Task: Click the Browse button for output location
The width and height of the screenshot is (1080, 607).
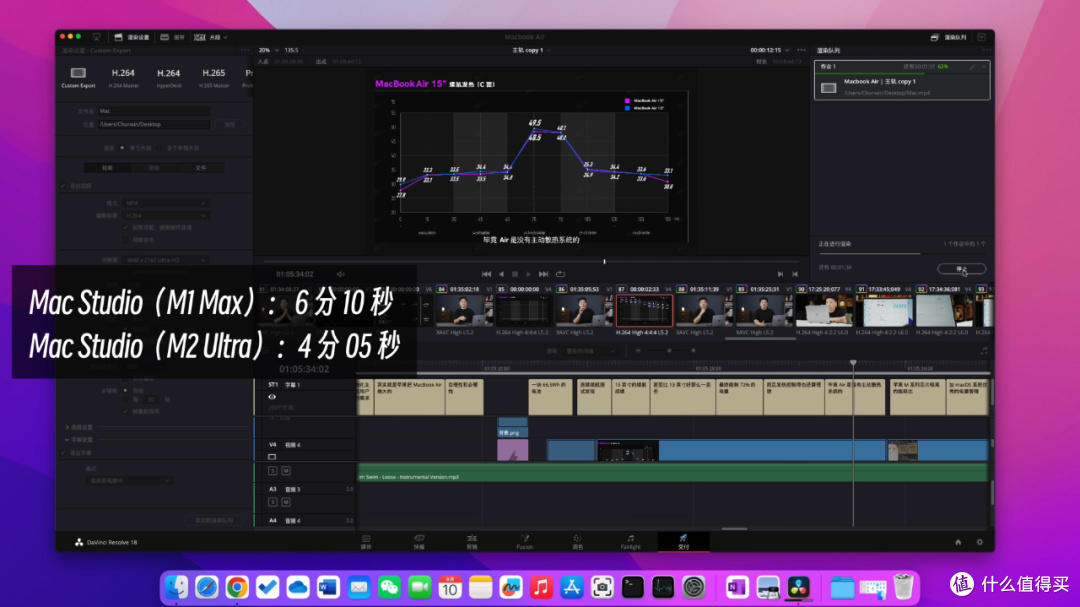Action: 228,124
